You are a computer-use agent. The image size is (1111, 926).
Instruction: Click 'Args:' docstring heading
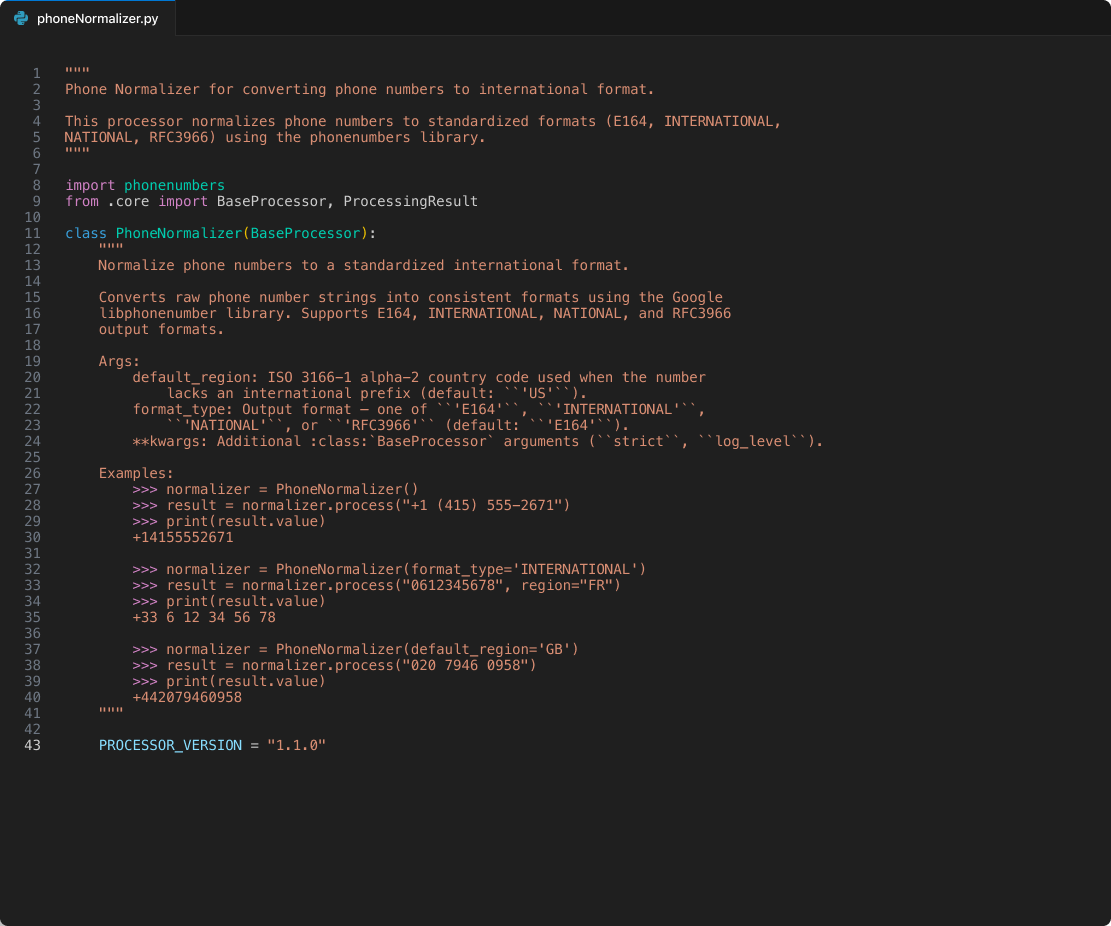coord(119,361)
